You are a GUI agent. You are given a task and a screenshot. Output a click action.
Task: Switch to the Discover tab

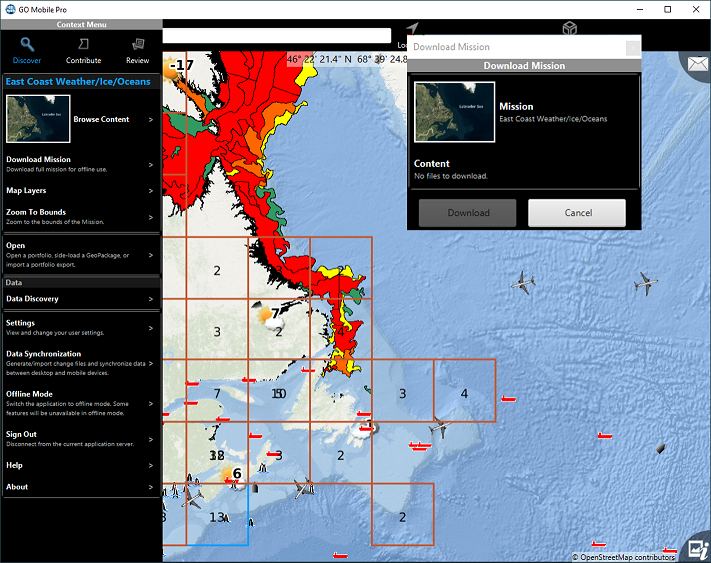coord(27,51)
